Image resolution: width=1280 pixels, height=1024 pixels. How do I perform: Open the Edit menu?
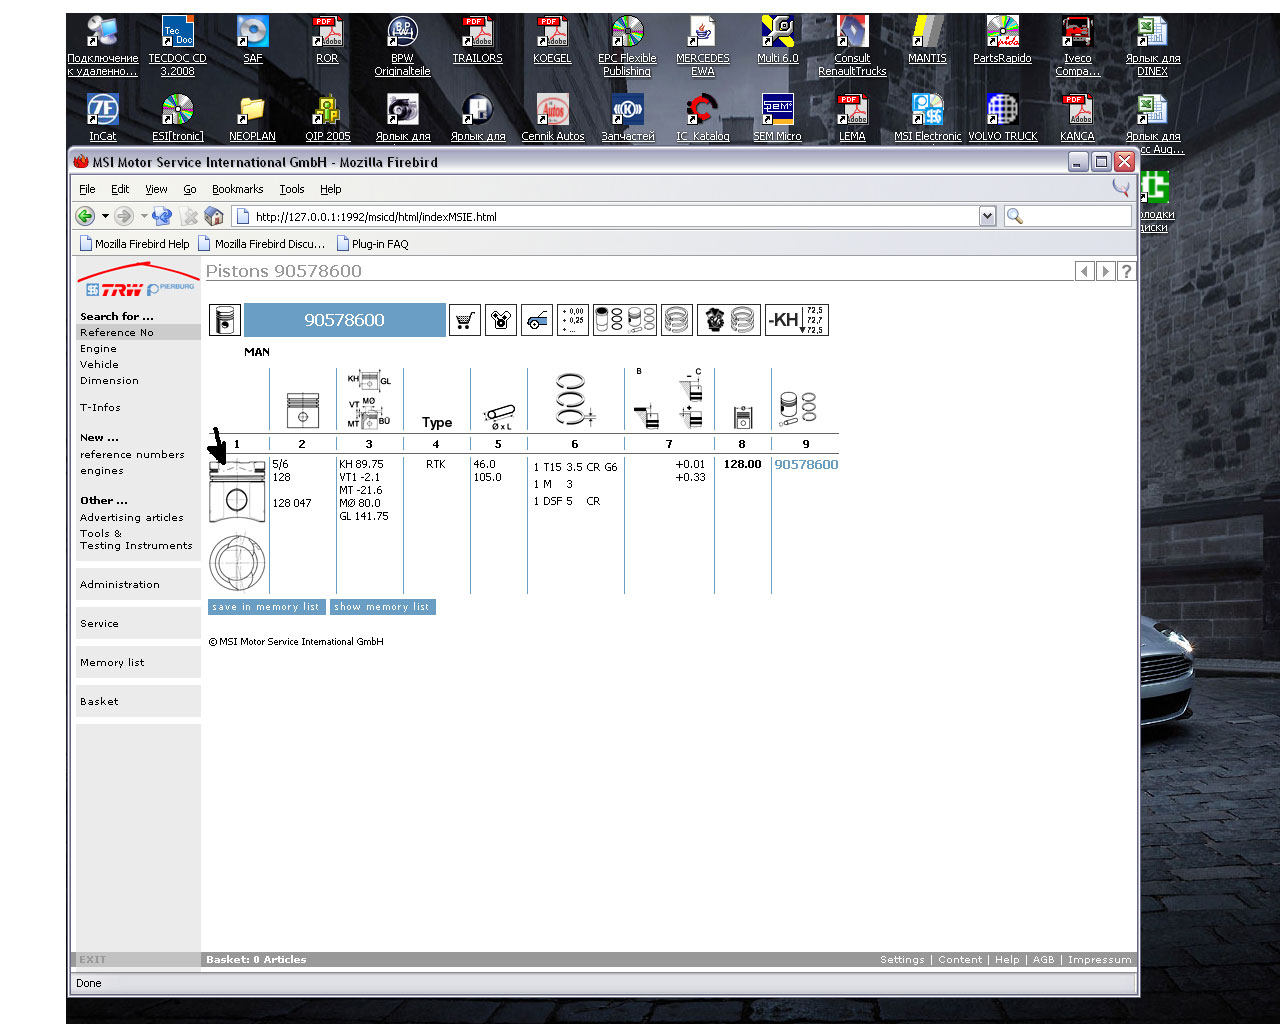[x=120, y=189]
